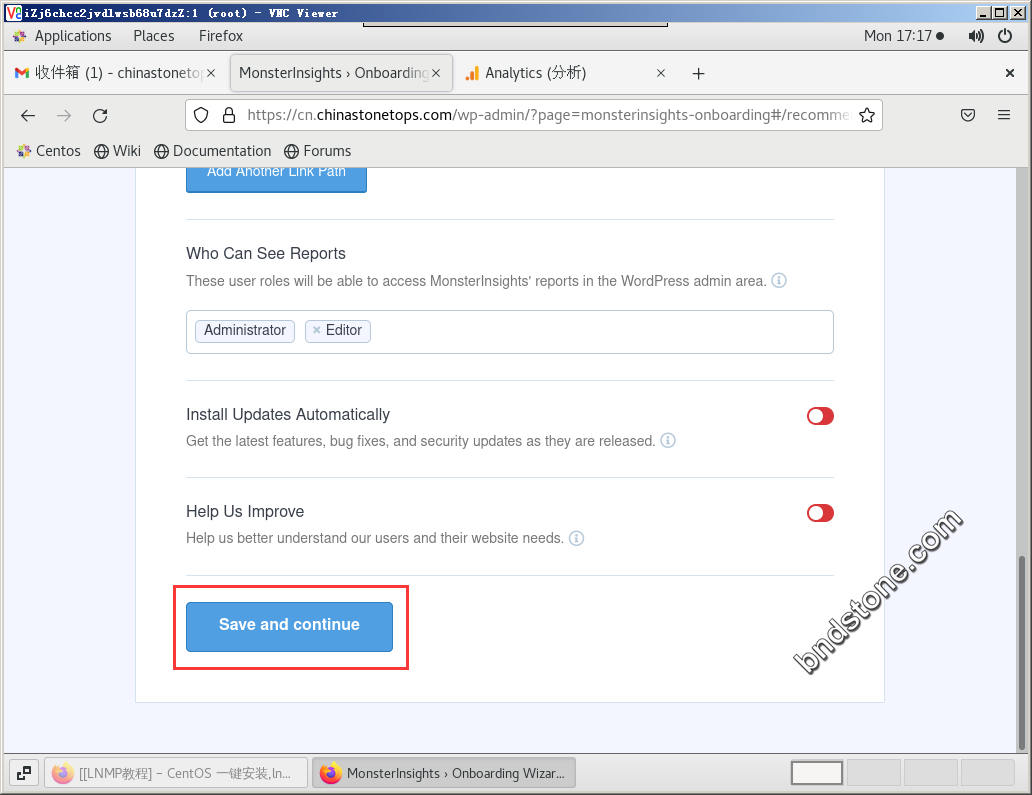
Task: Click Save and continue button
Action: pyautogui.click(x=290, y=627)
